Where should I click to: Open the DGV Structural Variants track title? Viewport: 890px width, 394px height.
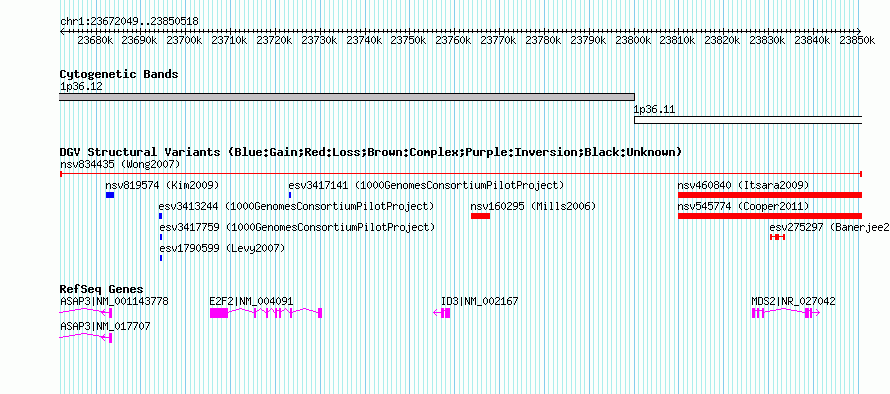tap(371, 152)
